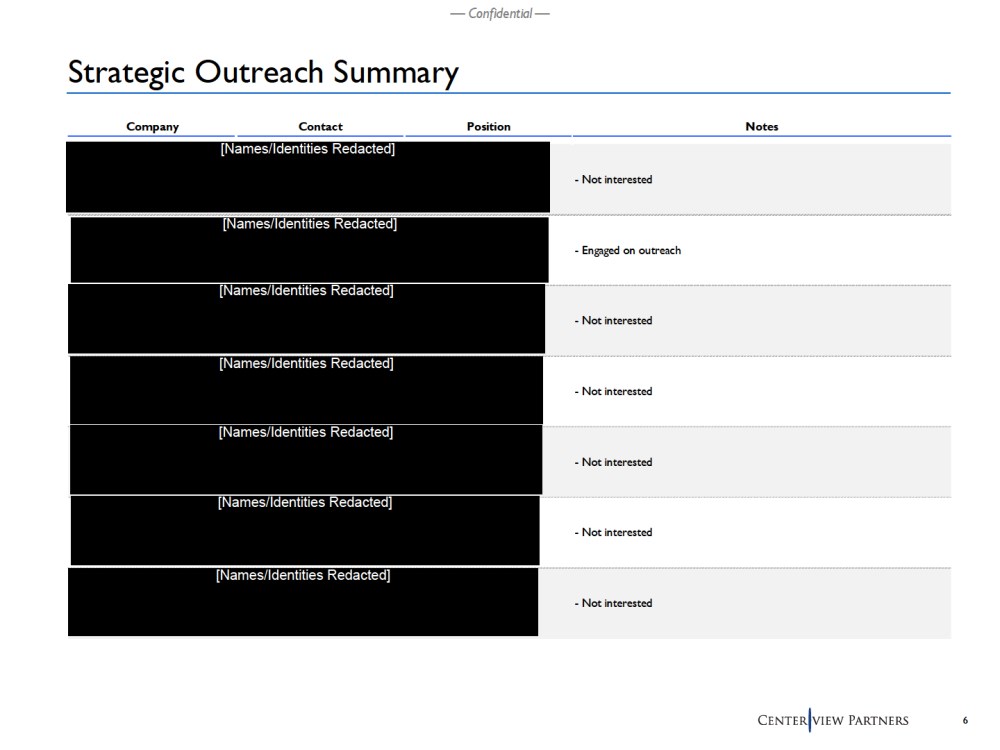
Task: Select the first row's Not interested note
Action: [x=614, y=180]
